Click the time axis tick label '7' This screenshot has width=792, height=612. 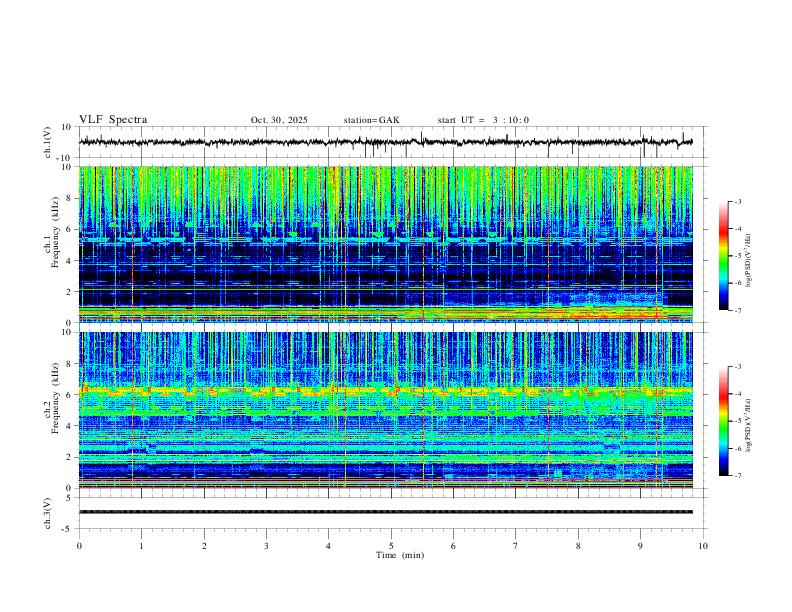(x=516, y=546)
